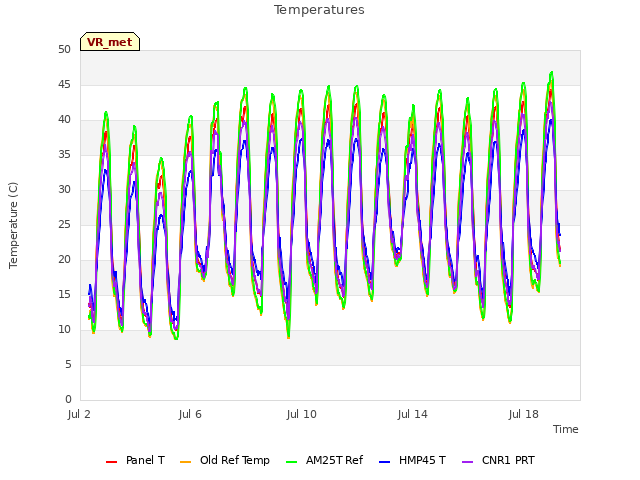640x480 pixels.
Task: Click the 15 y-axis tick label
Action: click(64, 294)
